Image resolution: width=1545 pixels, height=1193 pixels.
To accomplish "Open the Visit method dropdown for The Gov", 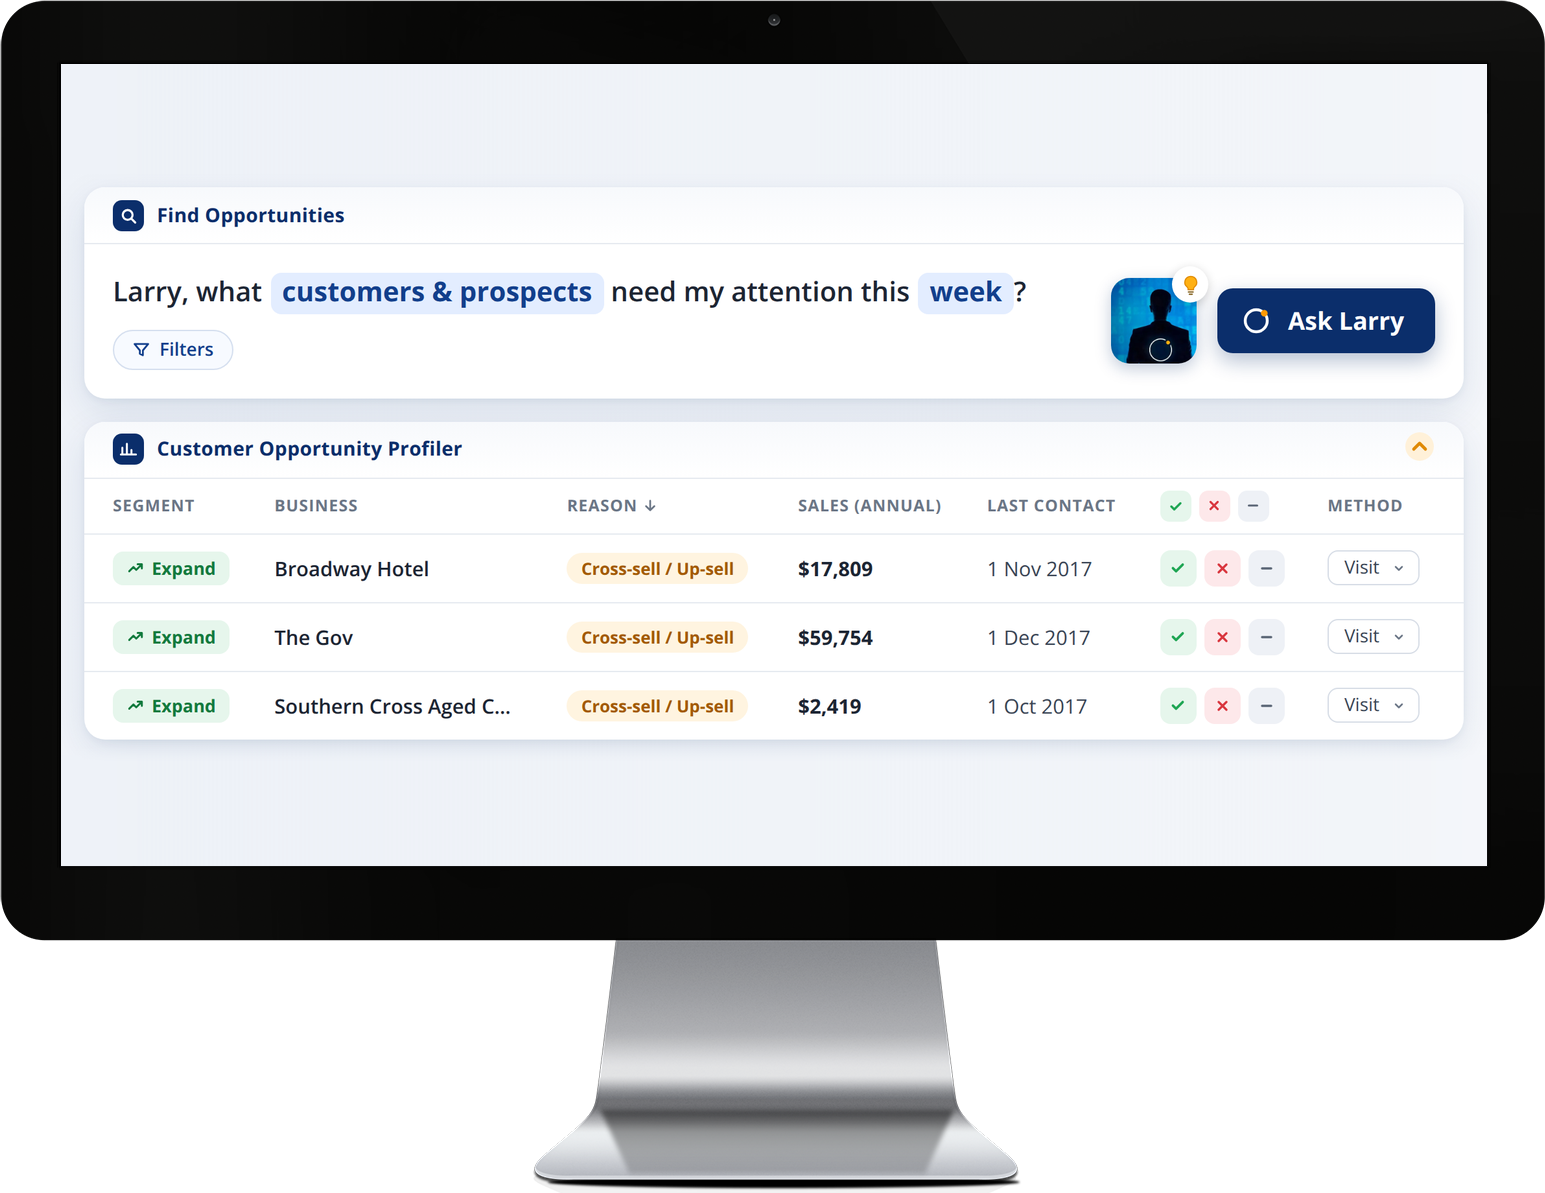I will [1373, 637].
